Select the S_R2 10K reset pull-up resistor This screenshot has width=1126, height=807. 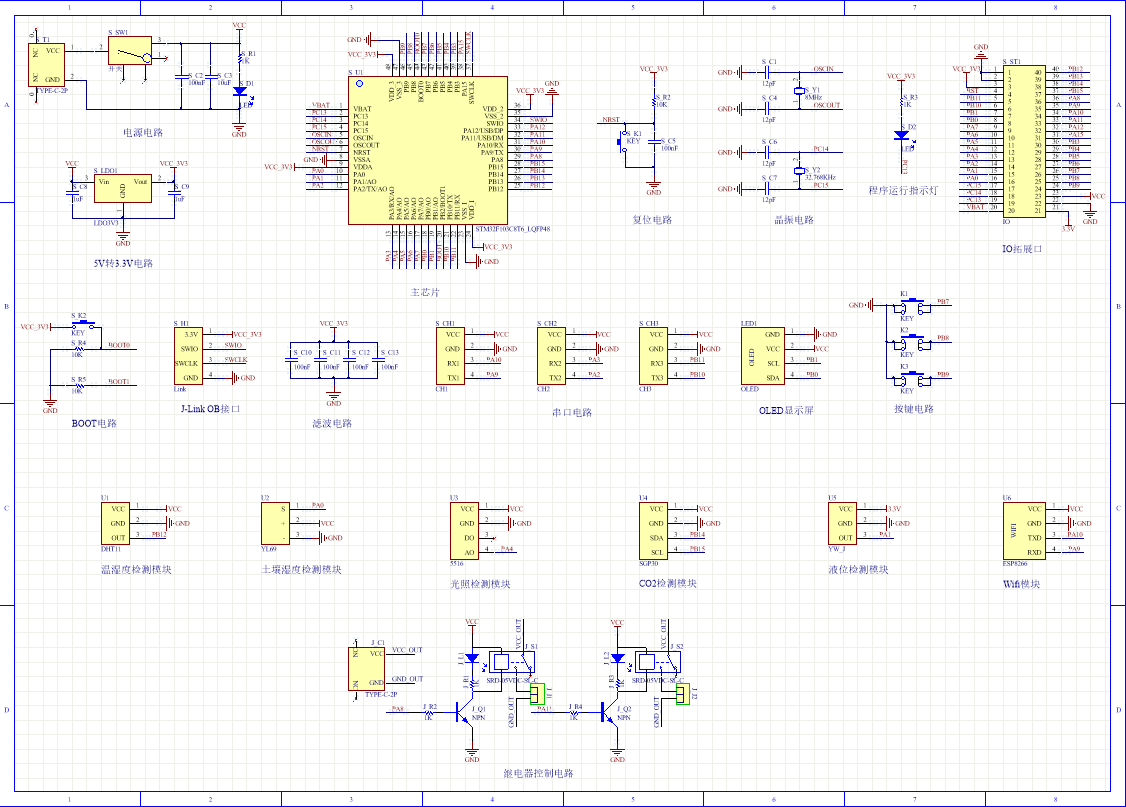(x=654, y=101)
